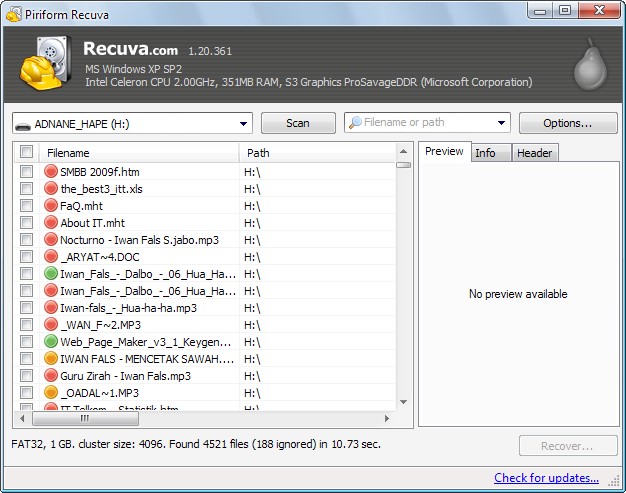Click the Piriform pear logo
The width and height of the screenshot is (626, 493).
590,65
